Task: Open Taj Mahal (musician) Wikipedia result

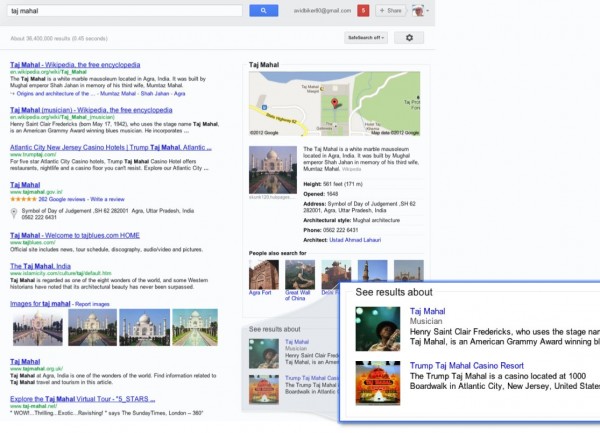Action: [x=91, y=110]
